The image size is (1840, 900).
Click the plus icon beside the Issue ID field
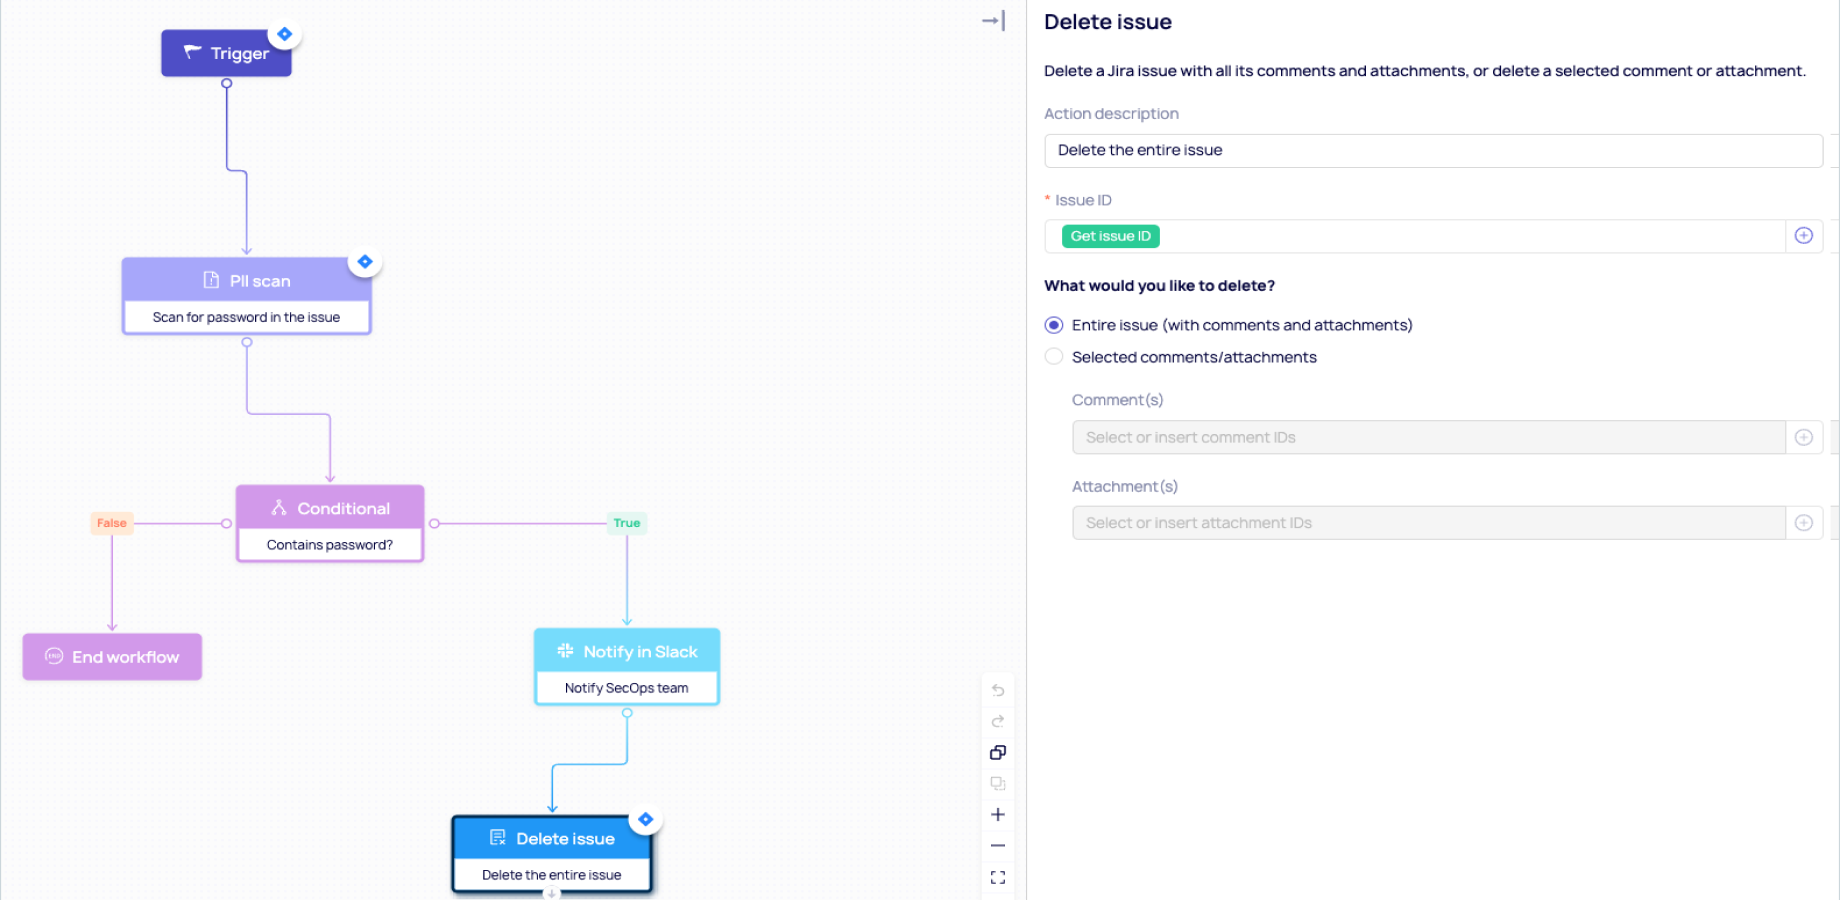click(x=1803, y=236)
